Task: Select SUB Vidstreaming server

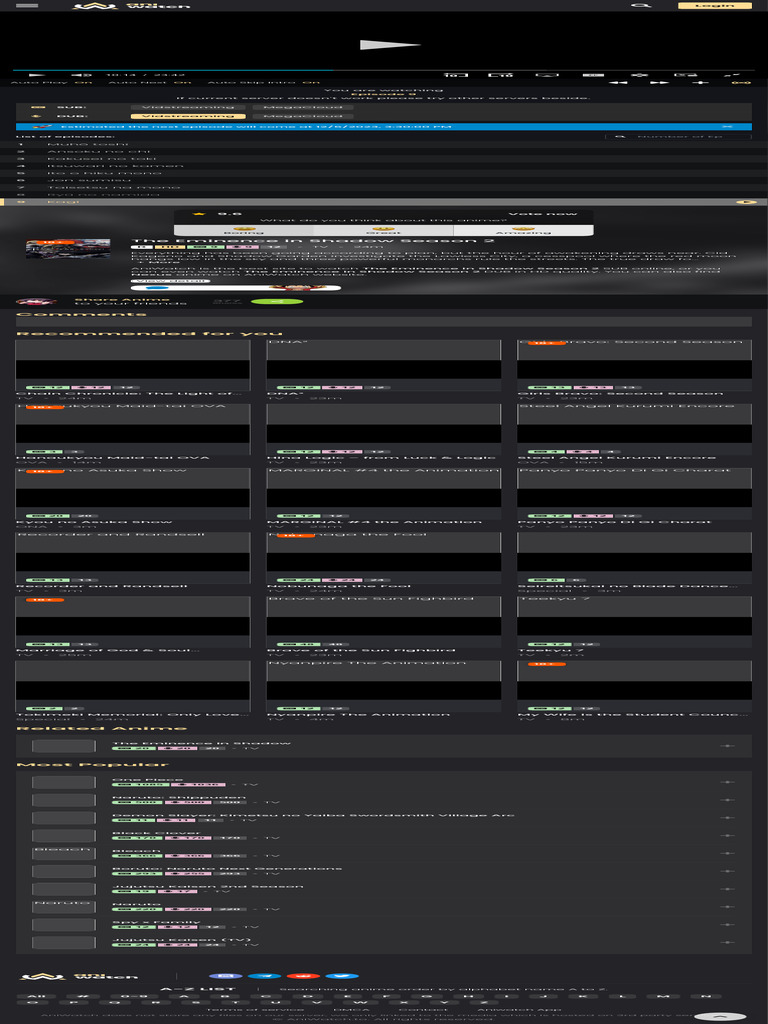Action: coord(189,106)
